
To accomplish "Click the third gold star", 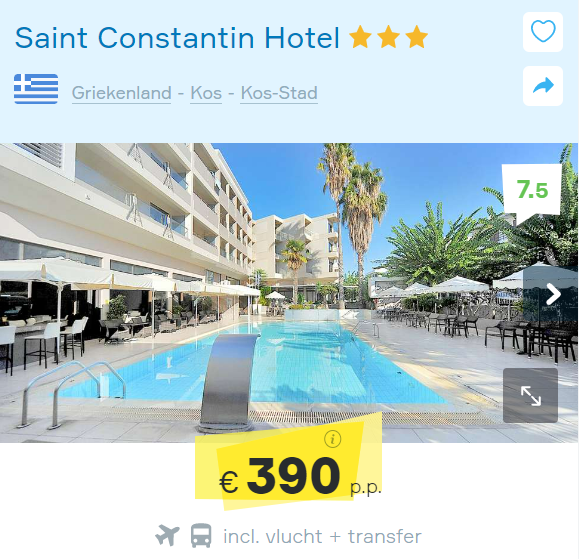I will pyautogui.click(x=417, y=37).
